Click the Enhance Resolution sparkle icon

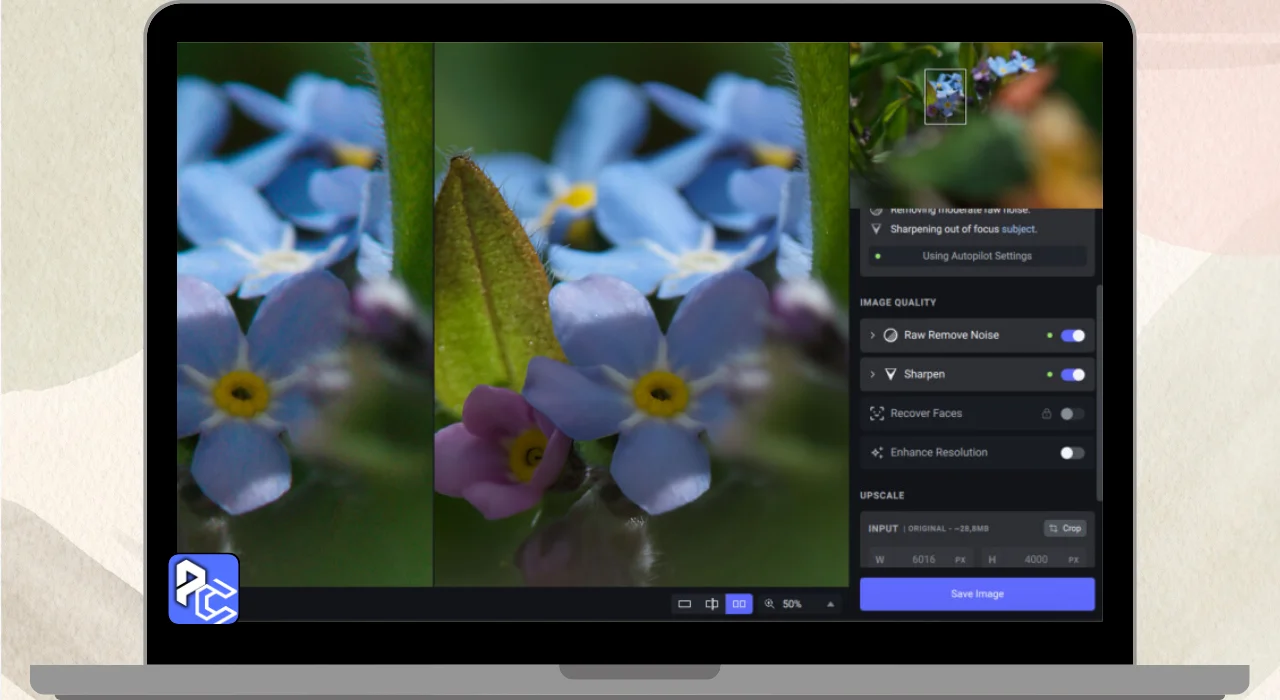[877, 453]
